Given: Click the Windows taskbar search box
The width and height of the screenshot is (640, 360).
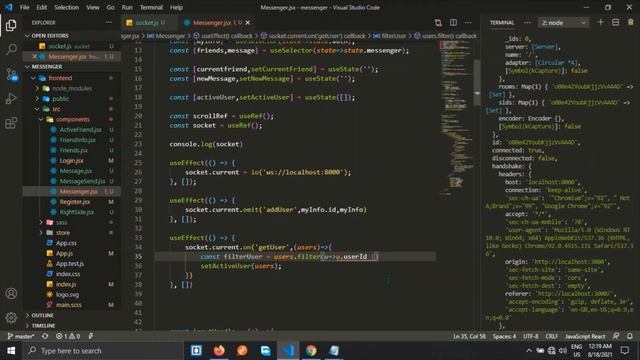Looking at the screenshot, I should 103,351.
